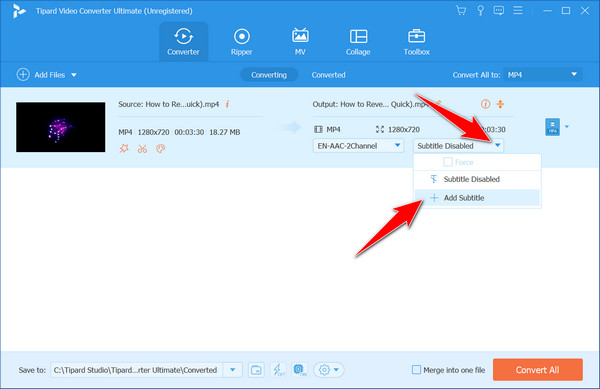Click the "Source: How to Re...uick).mp4" label
Image resolution: width=600 pixels, height=389 pixels.
(x=168, y=104)
